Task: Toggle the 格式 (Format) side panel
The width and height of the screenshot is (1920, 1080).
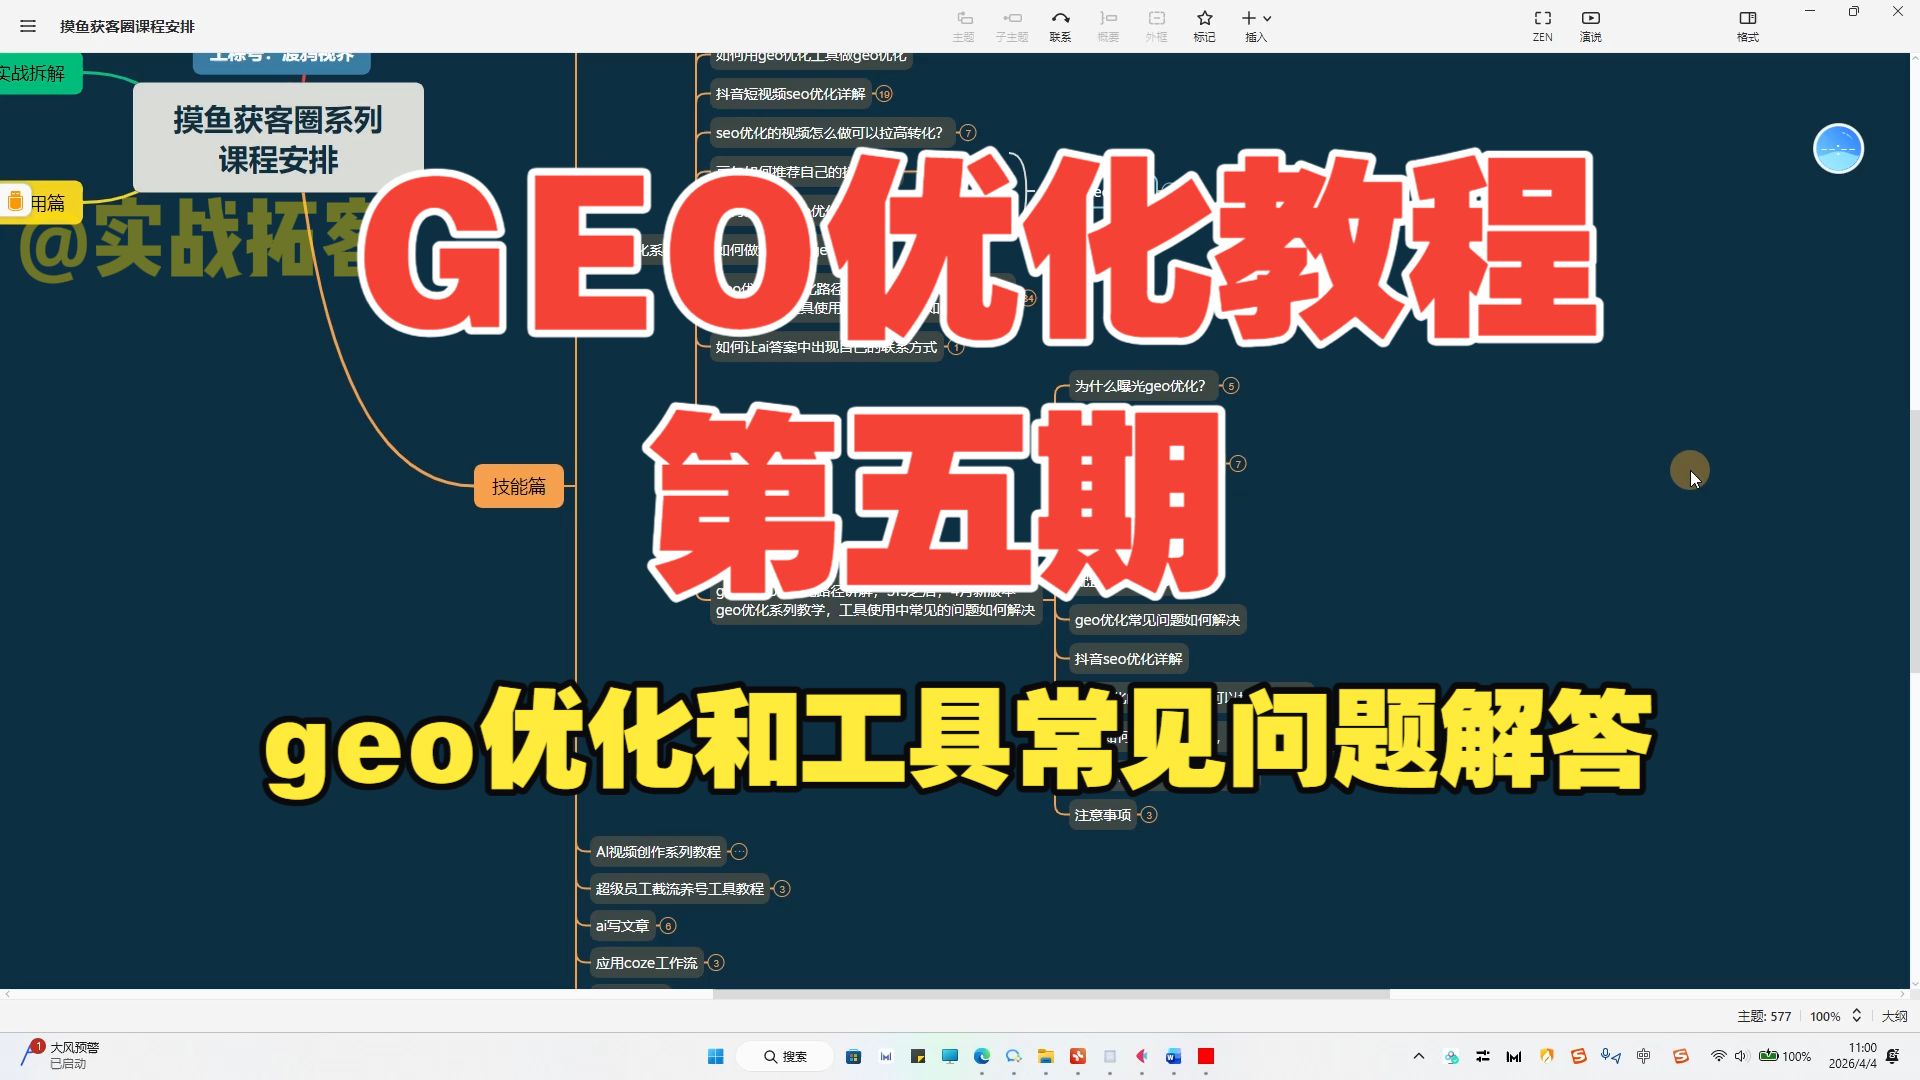Action: point(1748,26)
